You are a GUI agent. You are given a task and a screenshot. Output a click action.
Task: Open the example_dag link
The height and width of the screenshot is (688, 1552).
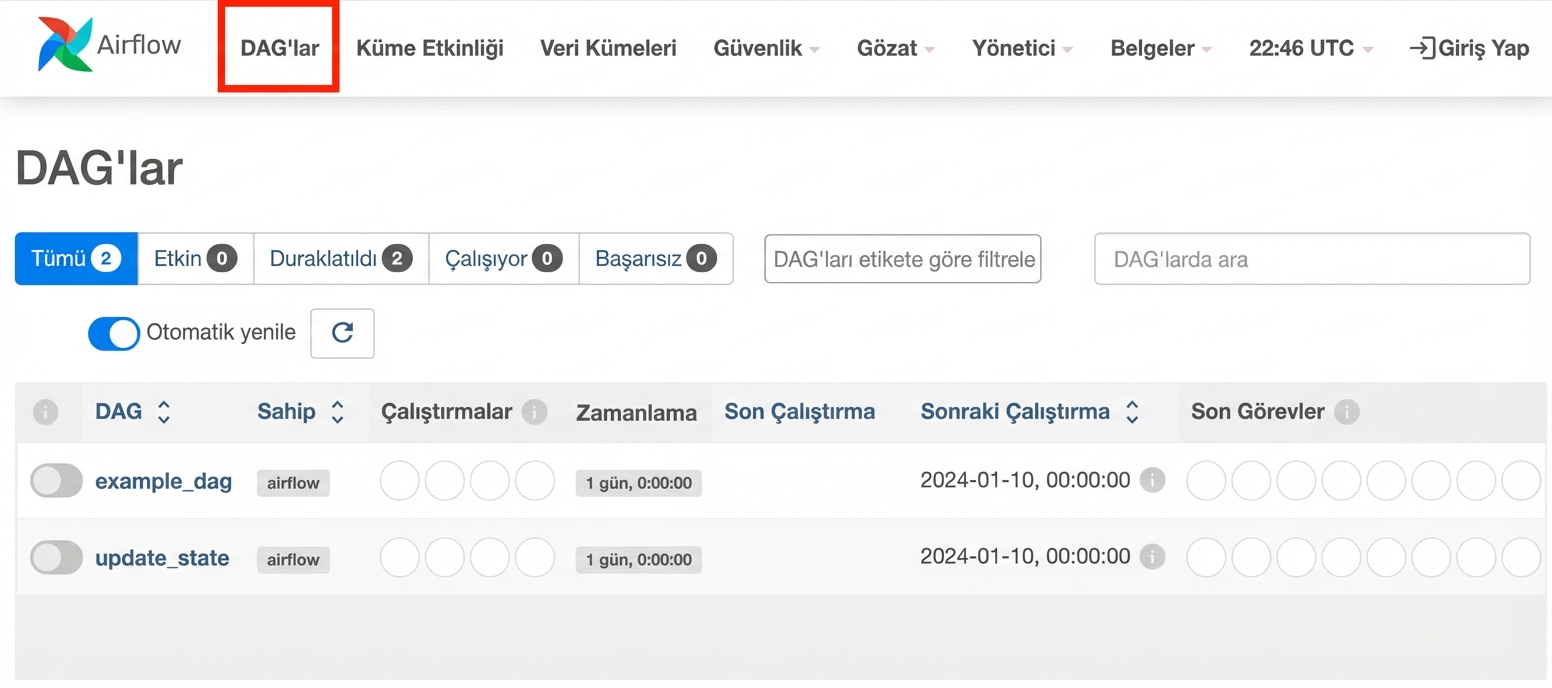coord(163,480)
